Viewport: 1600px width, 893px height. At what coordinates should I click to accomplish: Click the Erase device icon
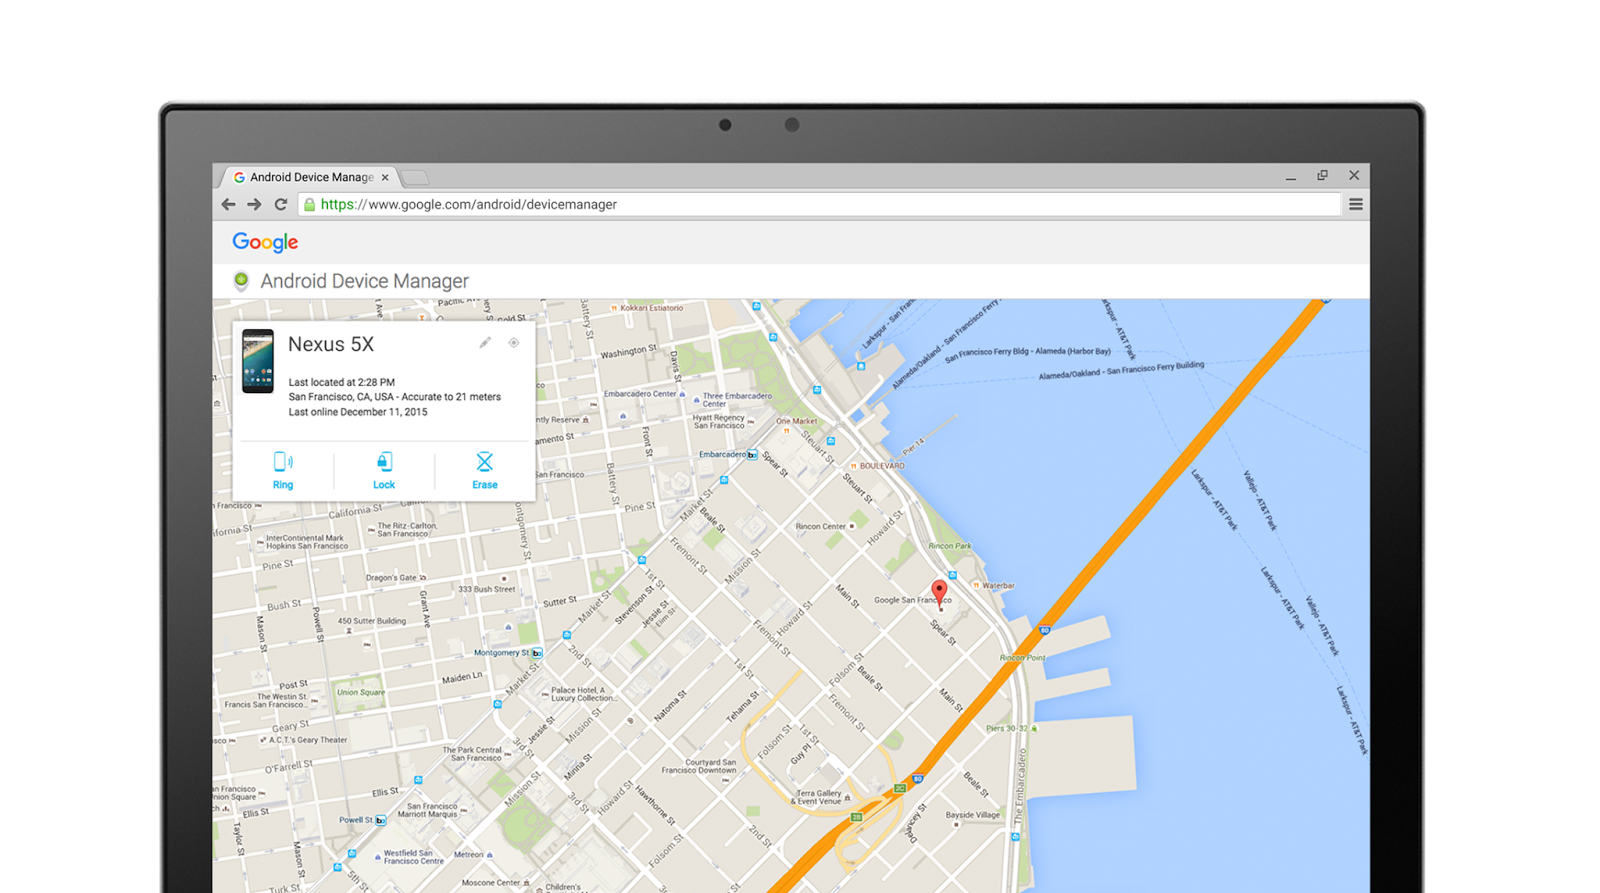tap(484, 461)
